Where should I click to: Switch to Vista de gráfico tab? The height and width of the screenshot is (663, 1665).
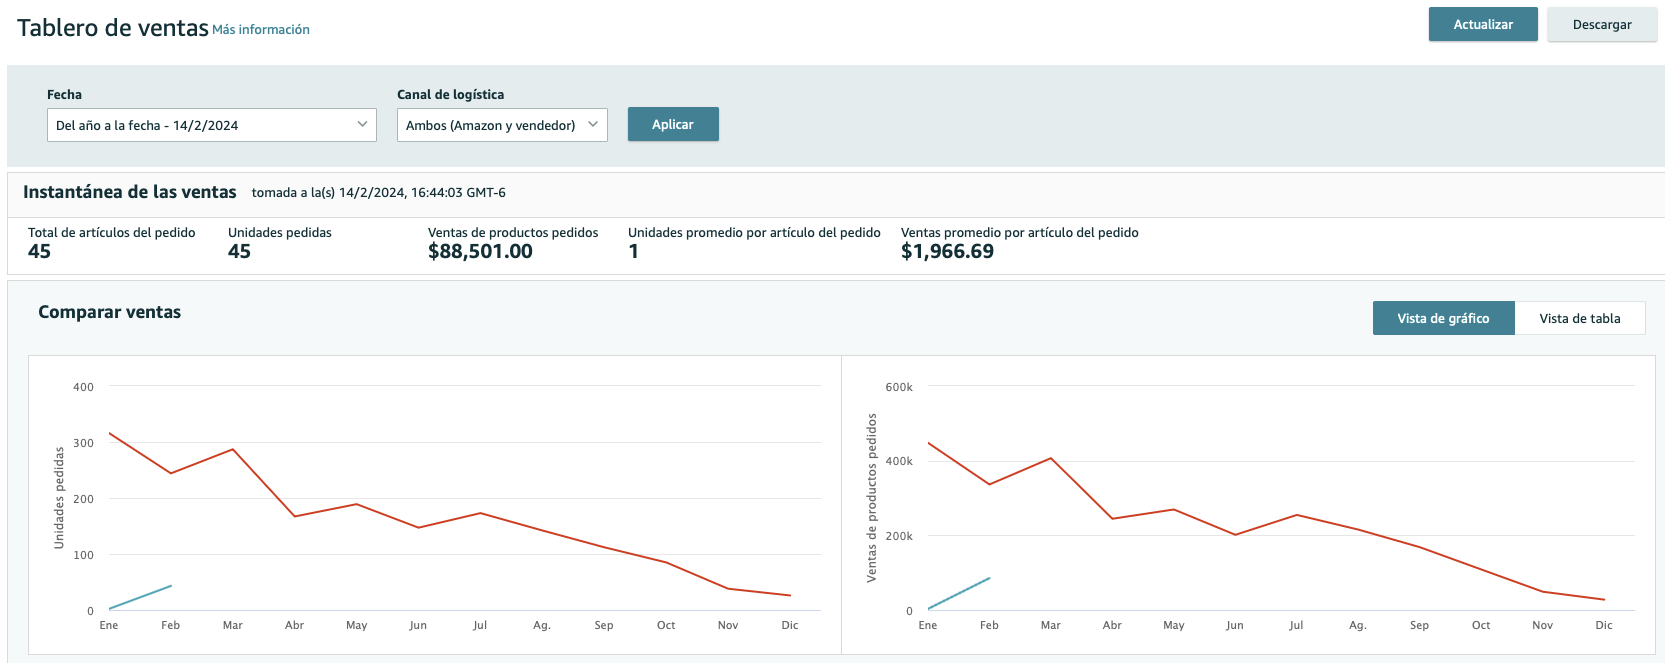(1443, 318)
